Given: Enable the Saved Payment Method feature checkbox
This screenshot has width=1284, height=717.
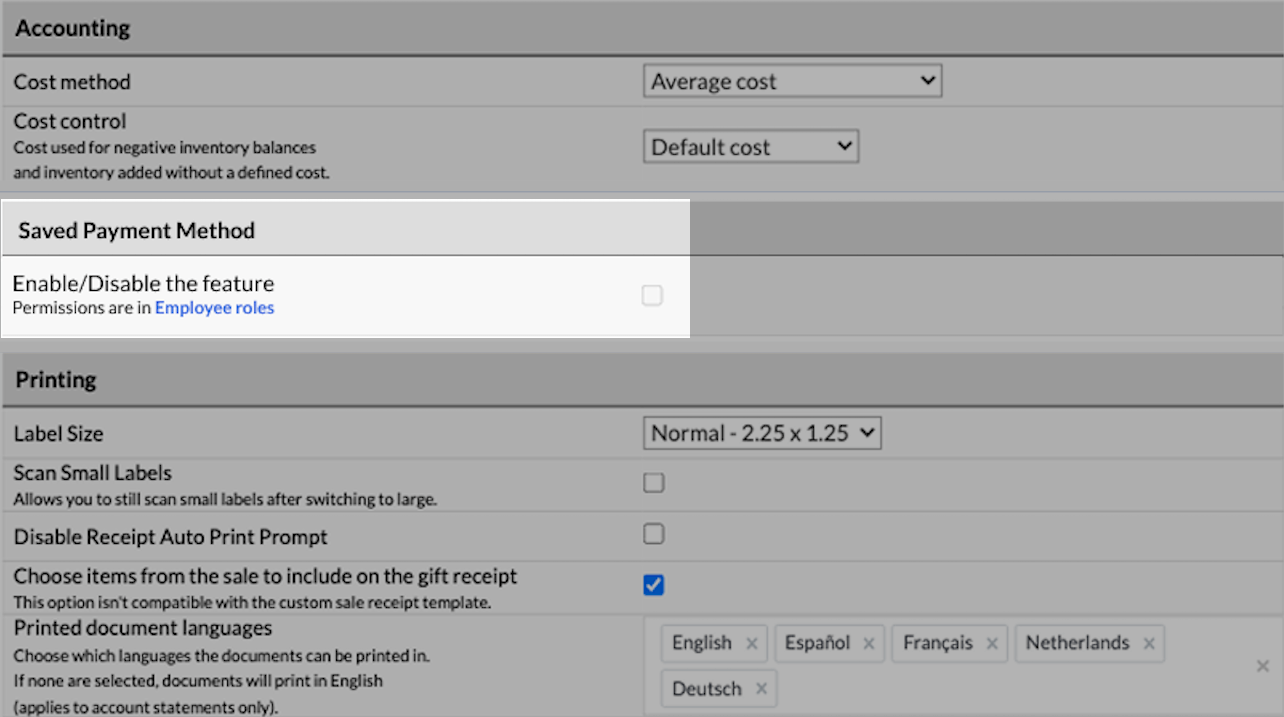Looking at the screenshot, I should point(652,295).
